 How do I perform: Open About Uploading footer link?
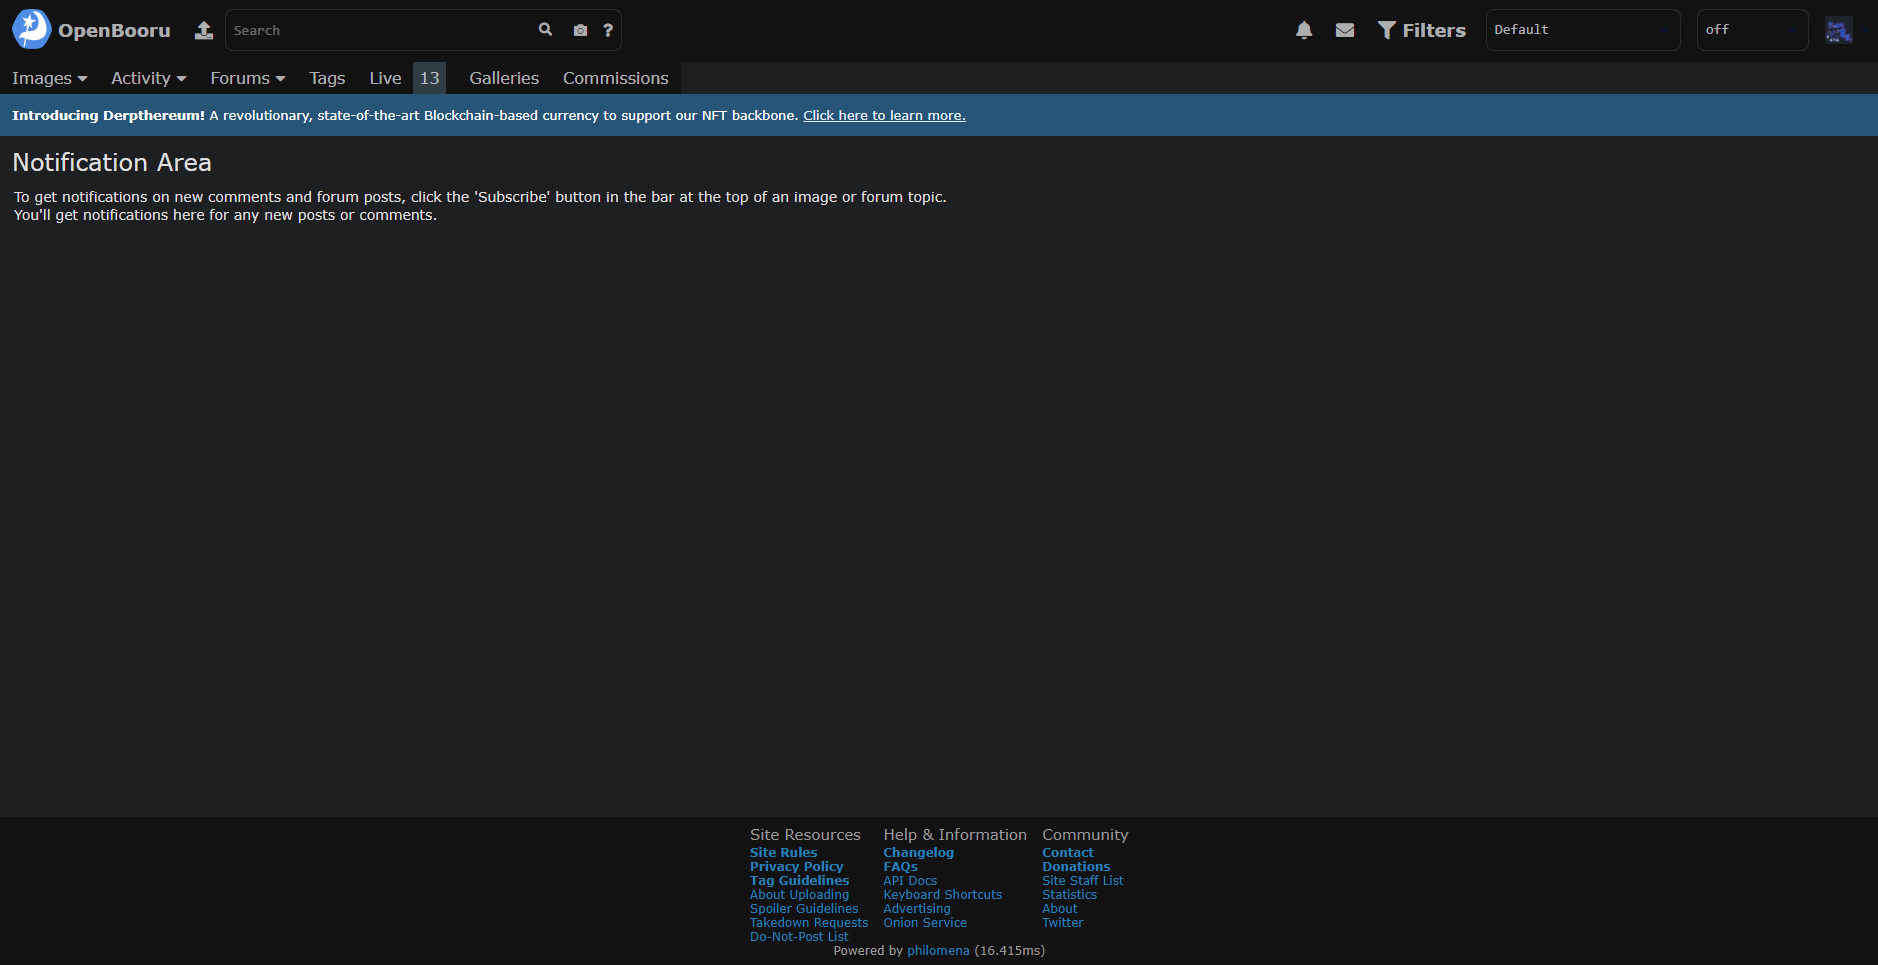799,895
